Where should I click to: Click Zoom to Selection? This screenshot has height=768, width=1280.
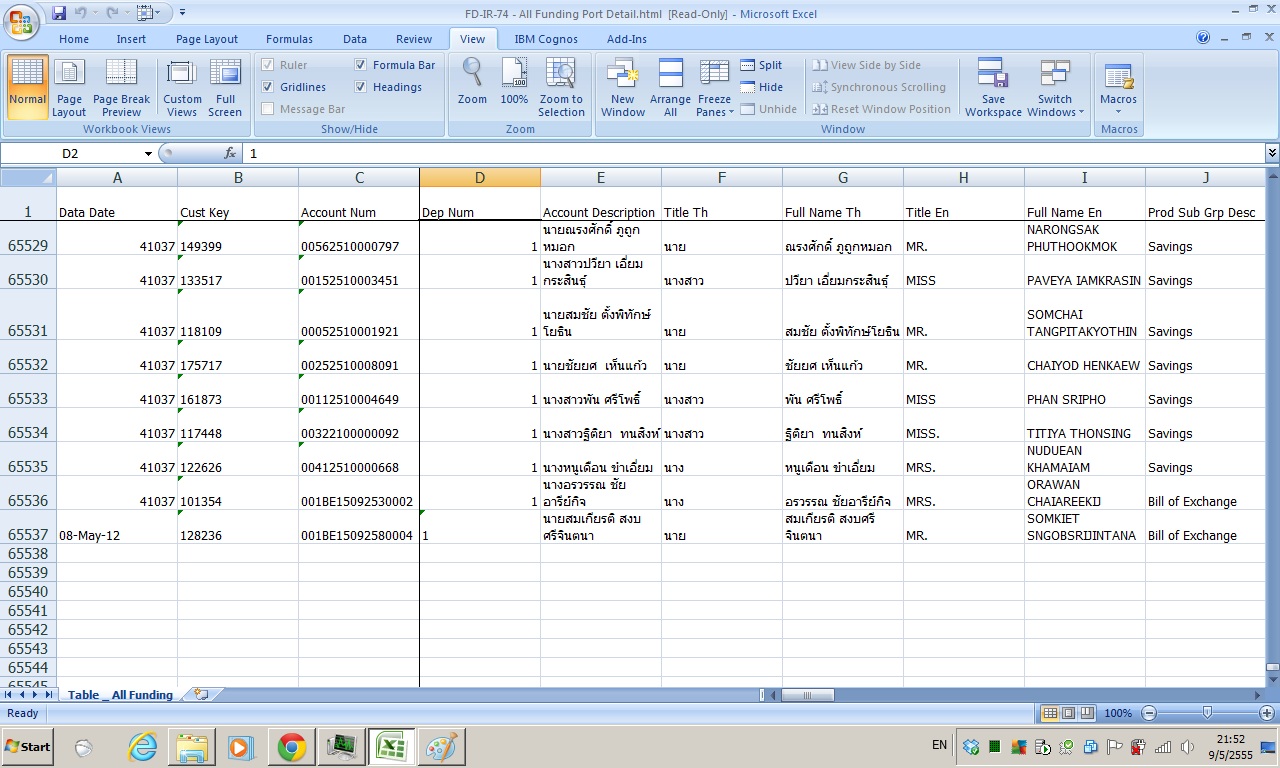561,87
